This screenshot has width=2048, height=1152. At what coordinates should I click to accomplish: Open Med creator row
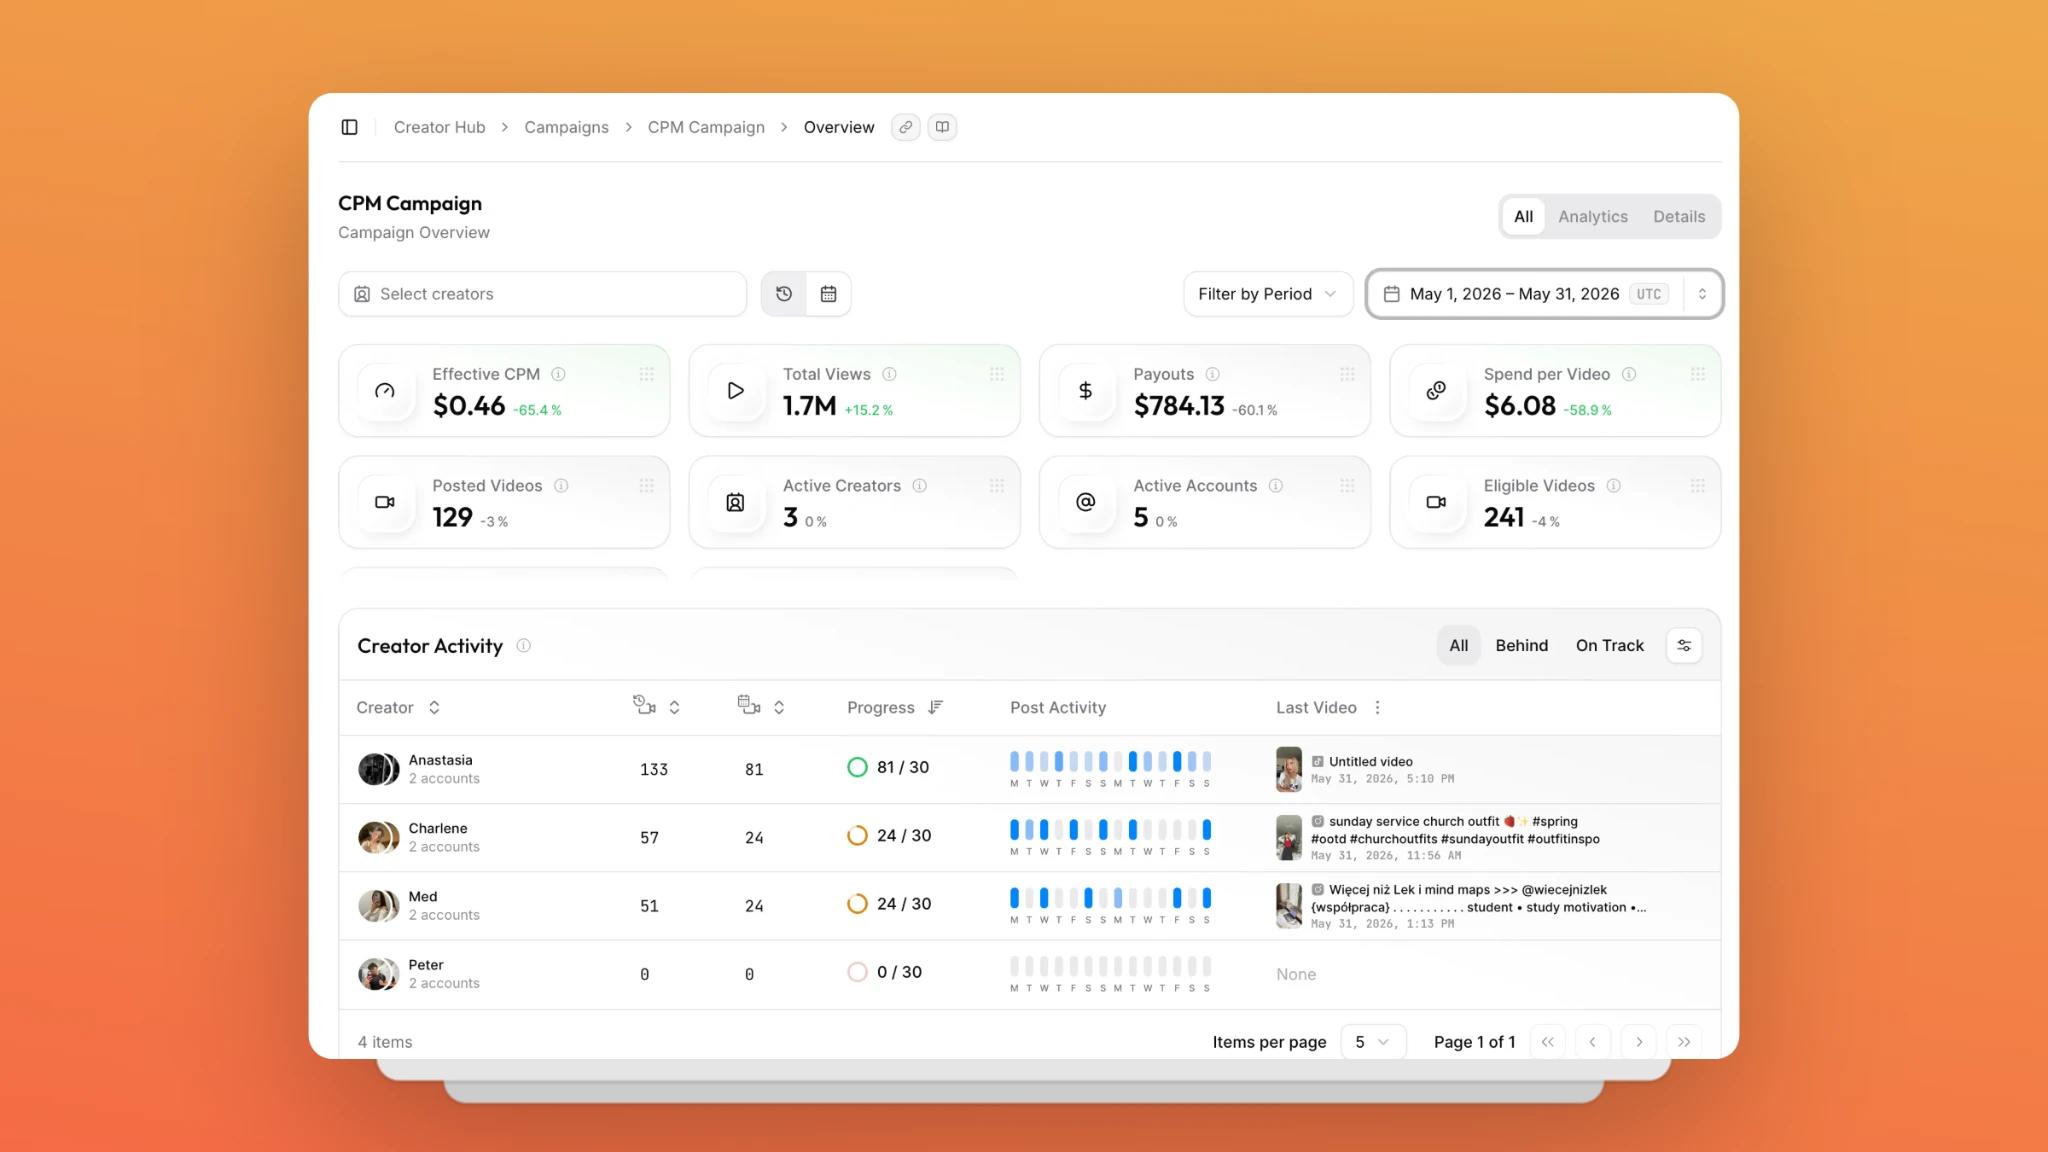[x=1029, y=906]
